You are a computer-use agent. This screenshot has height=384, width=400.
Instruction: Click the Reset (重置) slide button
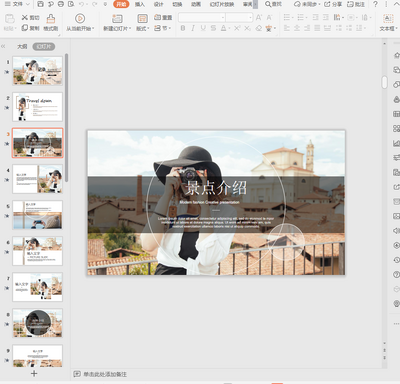click(x=163, y=17)
